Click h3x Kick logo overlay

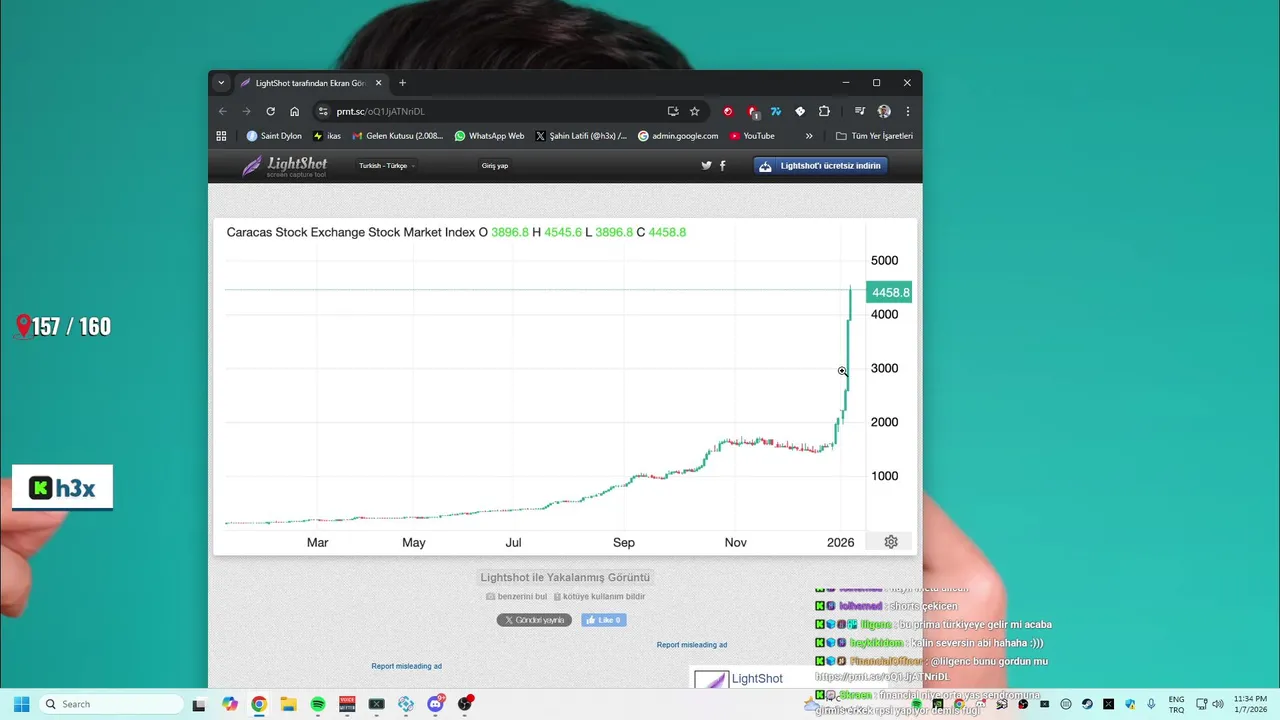tap(62, 488)
